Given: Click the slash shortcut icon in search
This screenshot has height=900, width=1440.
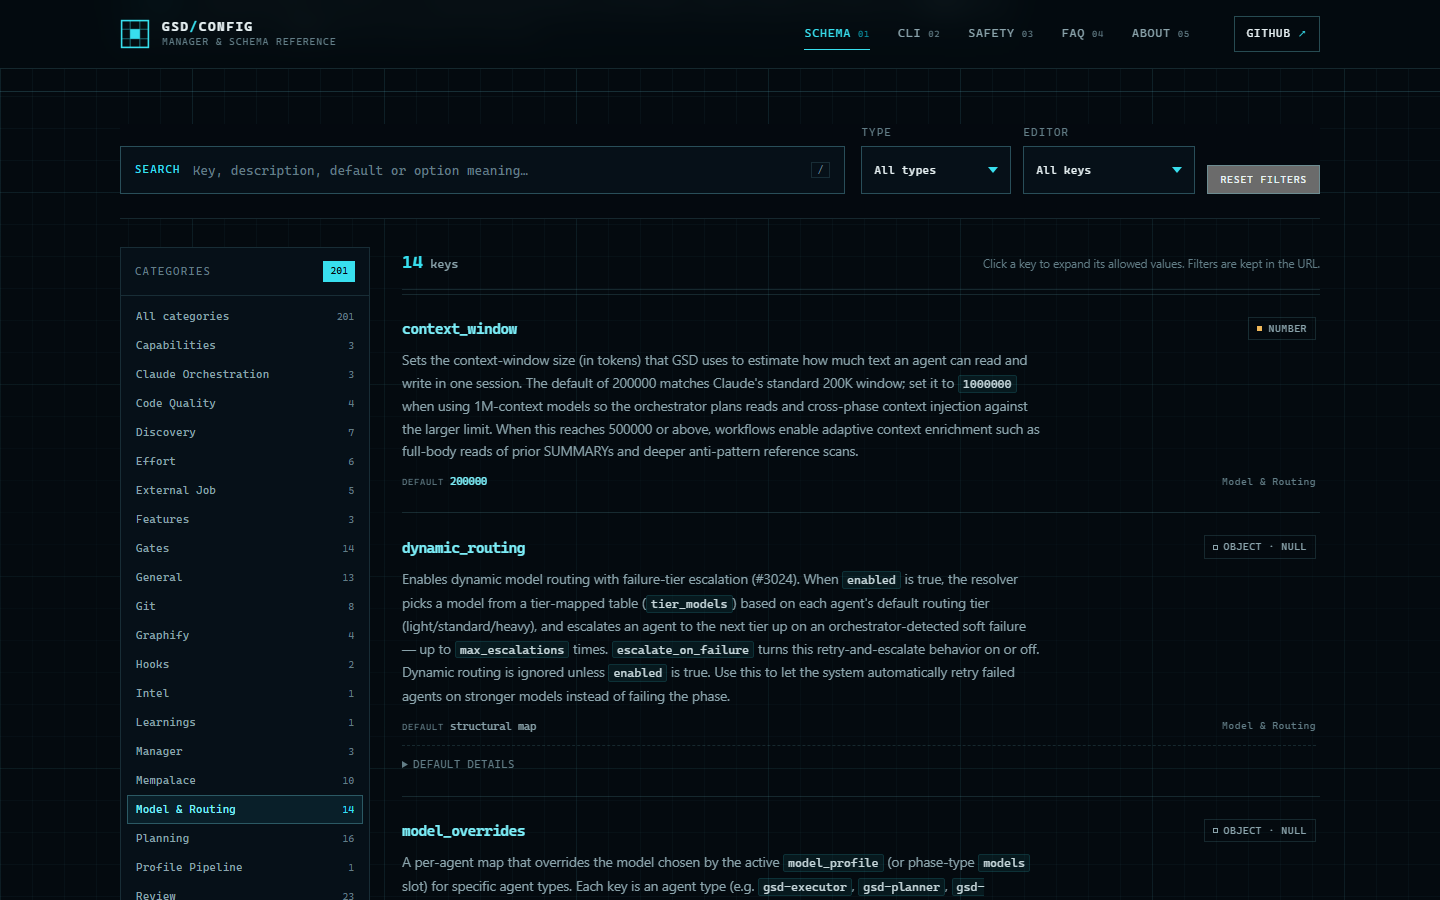Looking at the screenshot, I should point(820,170).
